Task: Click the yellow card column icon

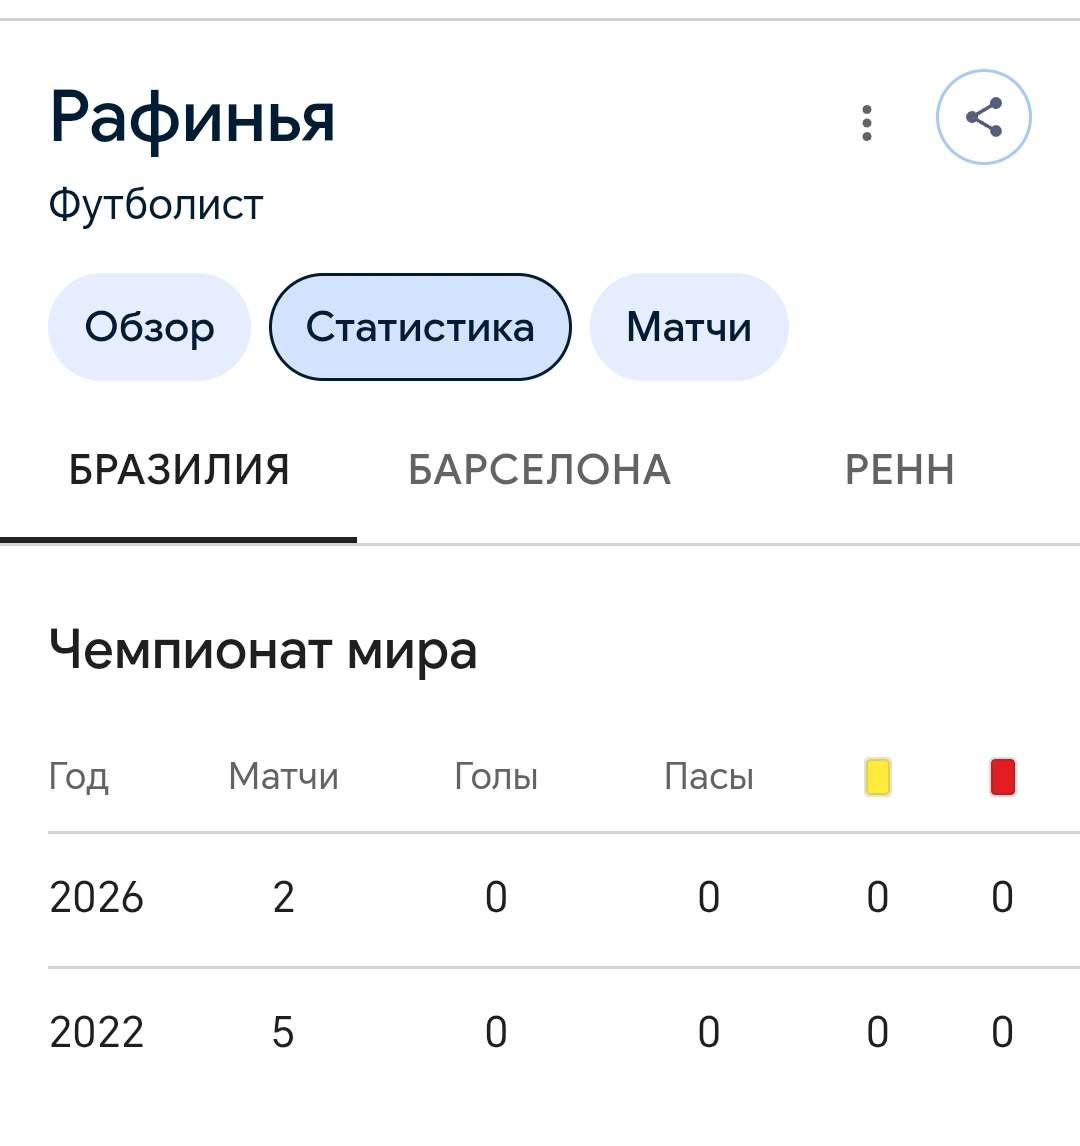Action: [878, 776]
